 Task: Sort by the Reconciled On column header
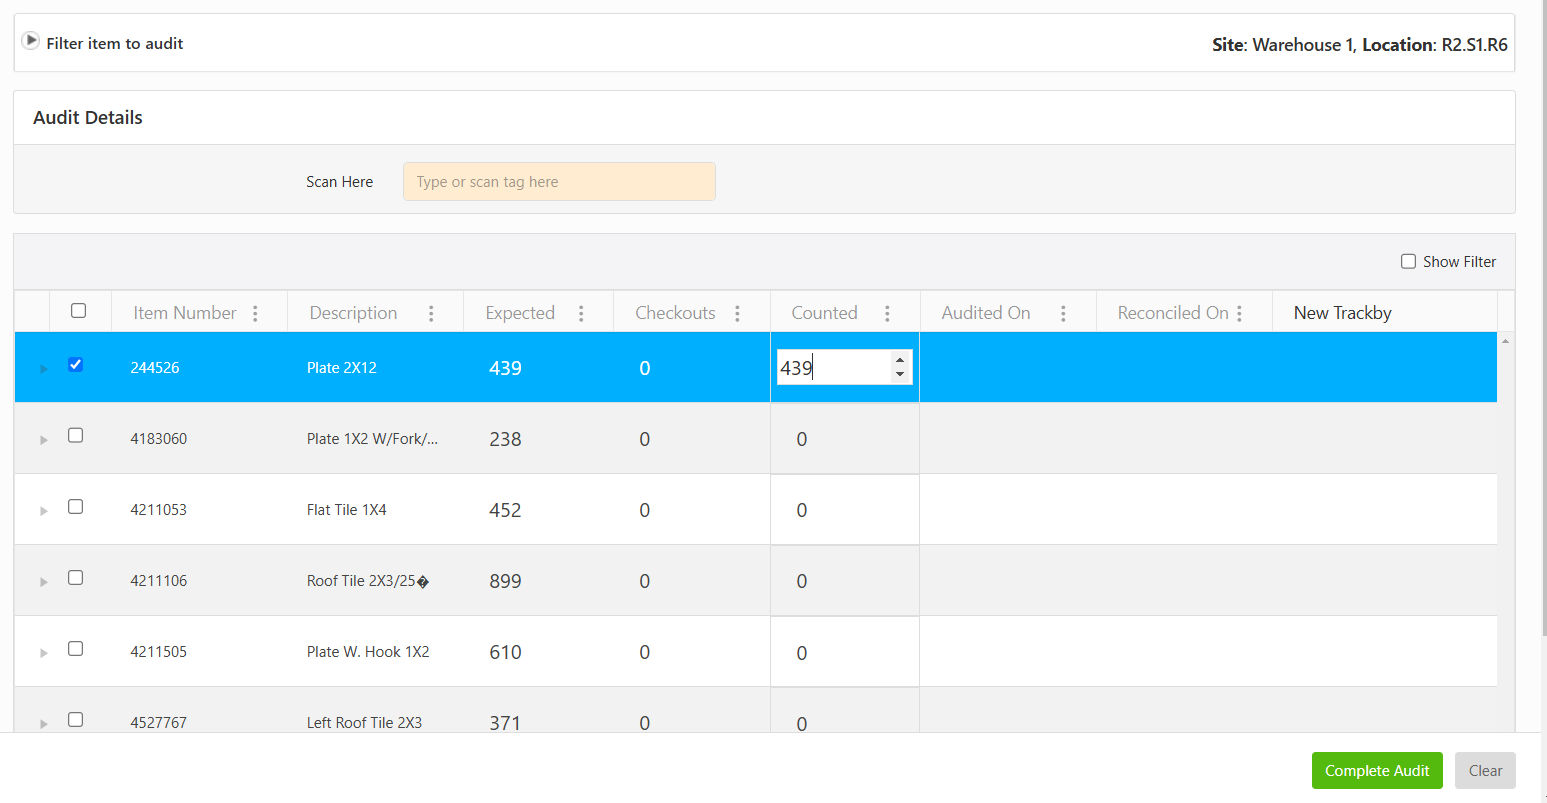click(1173, 313)
